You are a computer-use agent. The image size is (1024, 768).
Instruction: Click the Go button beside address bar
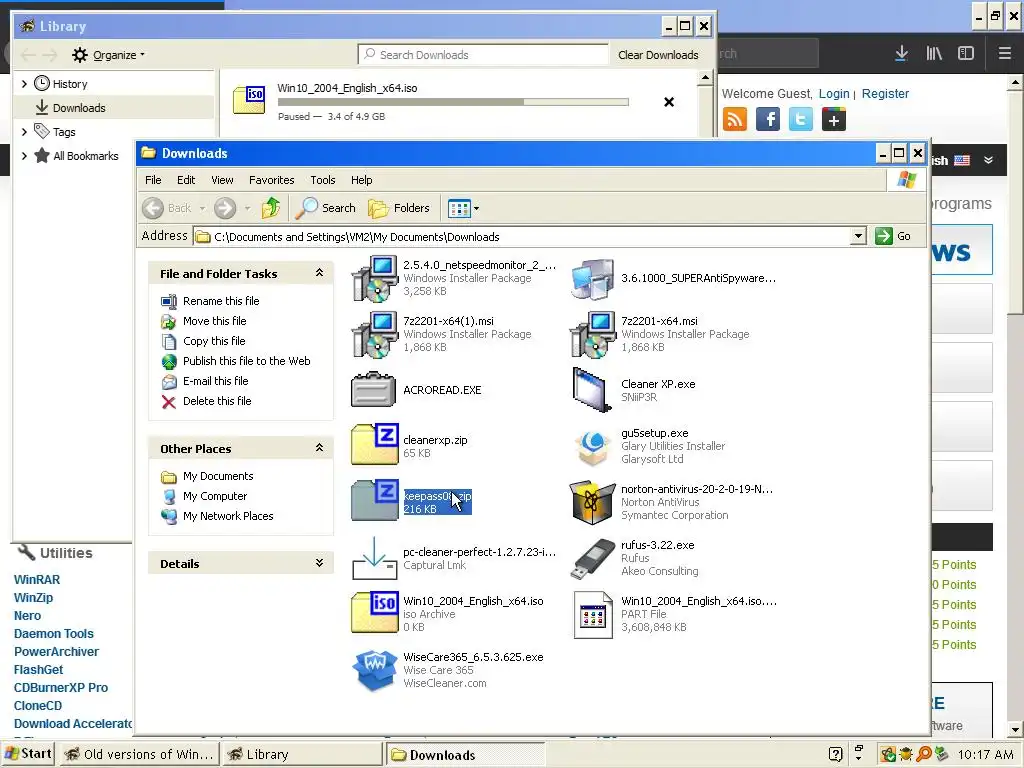(893, 236)
